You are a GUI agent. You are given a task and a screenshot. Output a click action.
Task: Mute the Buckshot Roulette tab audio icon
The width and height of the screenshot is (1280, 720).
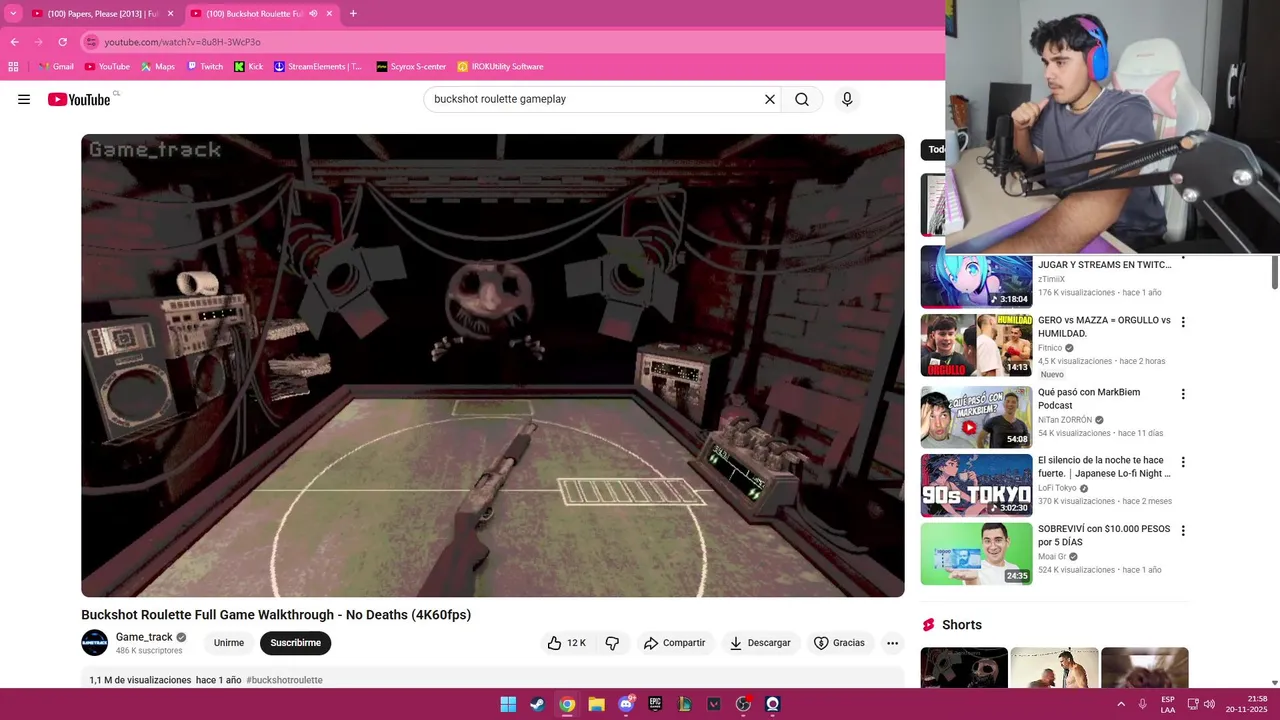(313, 14)
